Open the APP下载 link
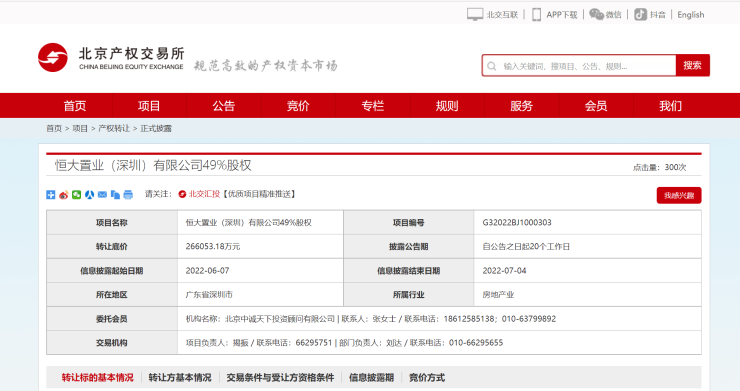 [562, 15]
